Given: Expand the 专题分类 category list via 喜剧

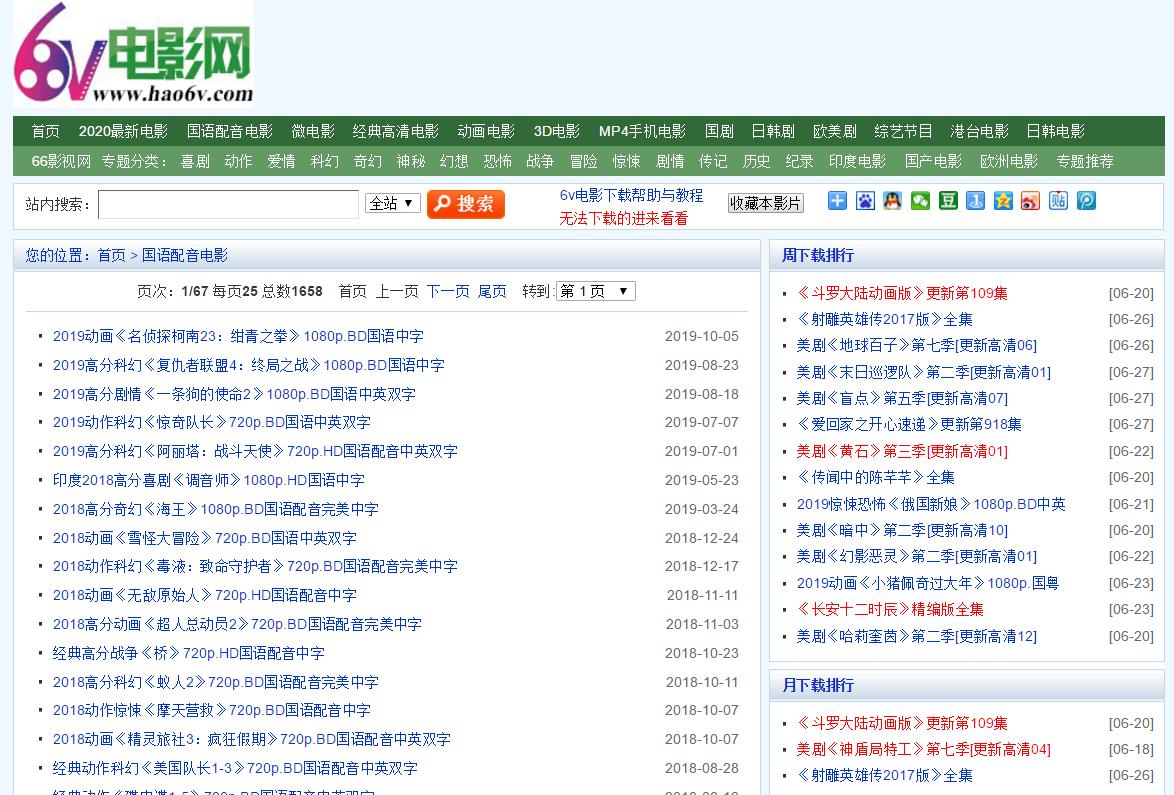Looking at the screenshot, I should (x=194, y=161).
